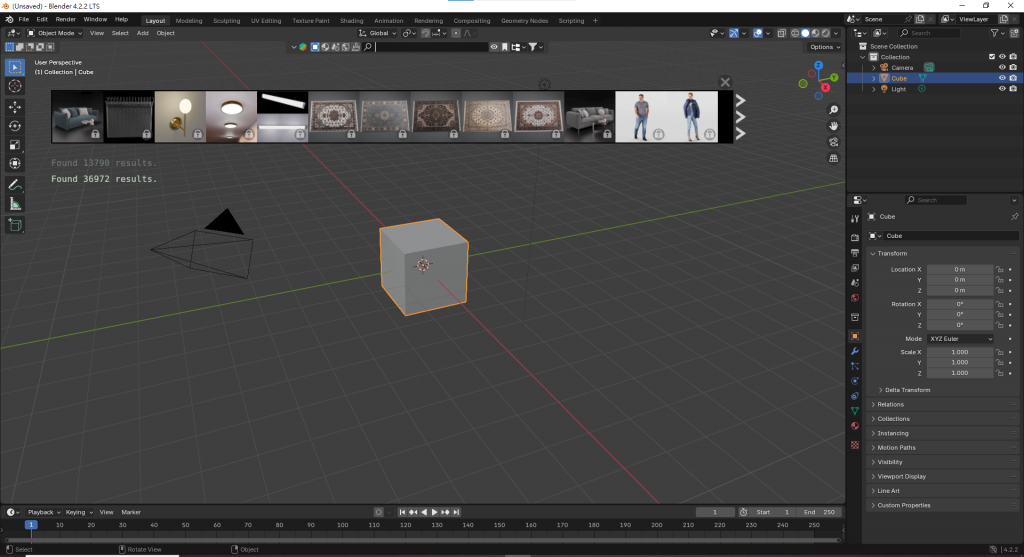Toggle viewport visibility of the Light object
This screenshot has height=557, width=1024.
(x=1002, y=89)
